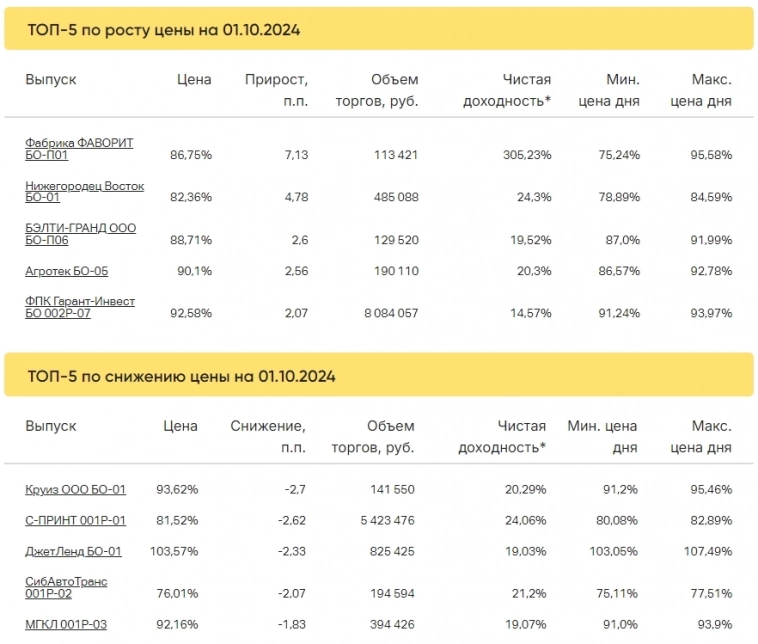
Task: Click the ТОП-5 по росту цены header
Action: (x=163, y=30)
